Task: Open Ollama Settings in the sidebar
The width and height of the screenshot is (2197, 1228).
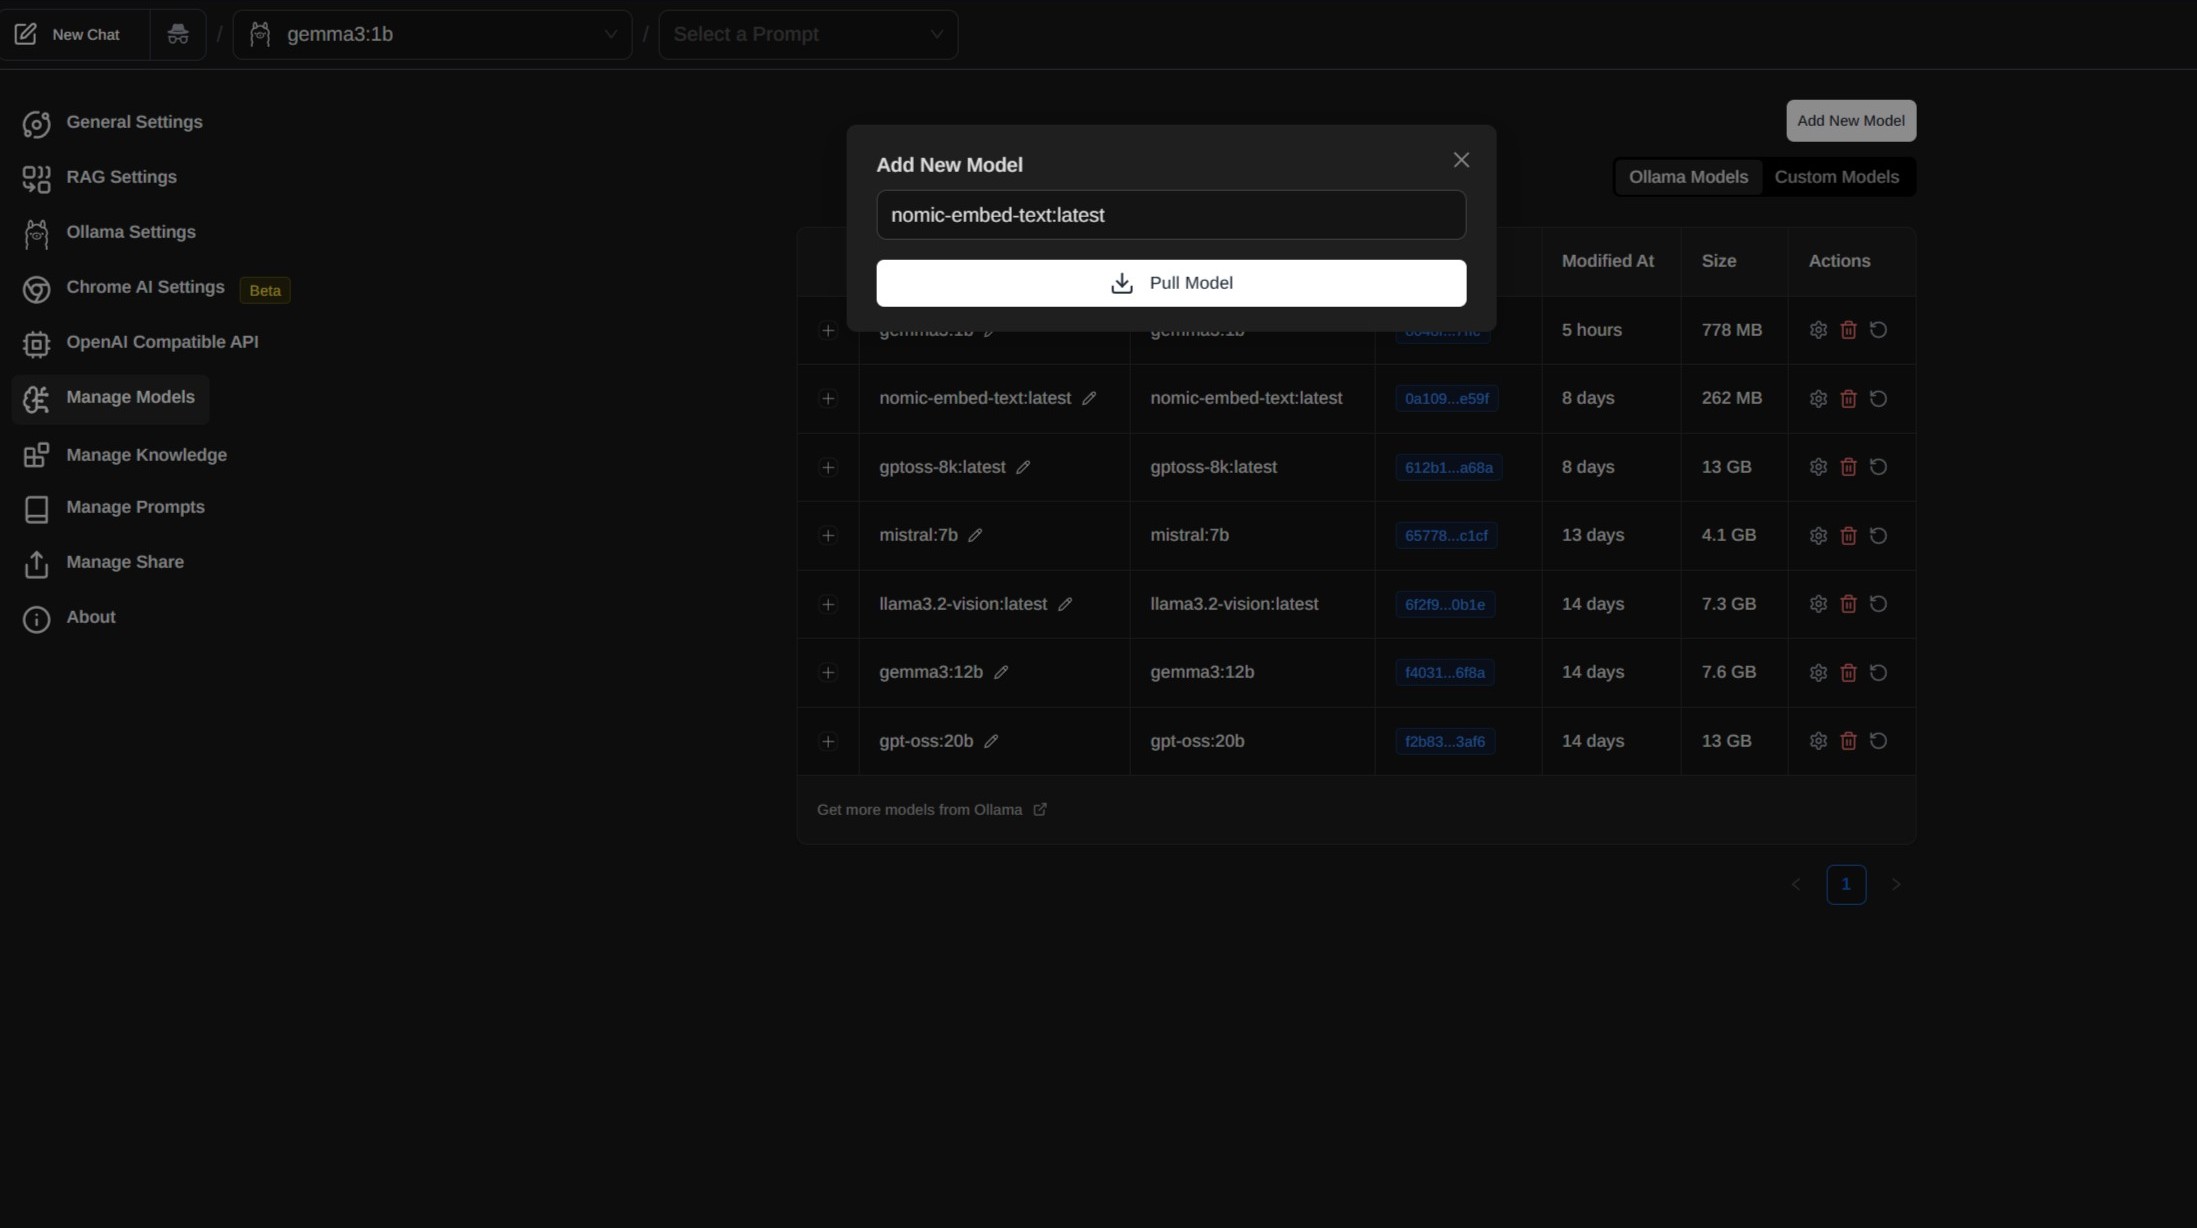Action: (x=109, y=232)
